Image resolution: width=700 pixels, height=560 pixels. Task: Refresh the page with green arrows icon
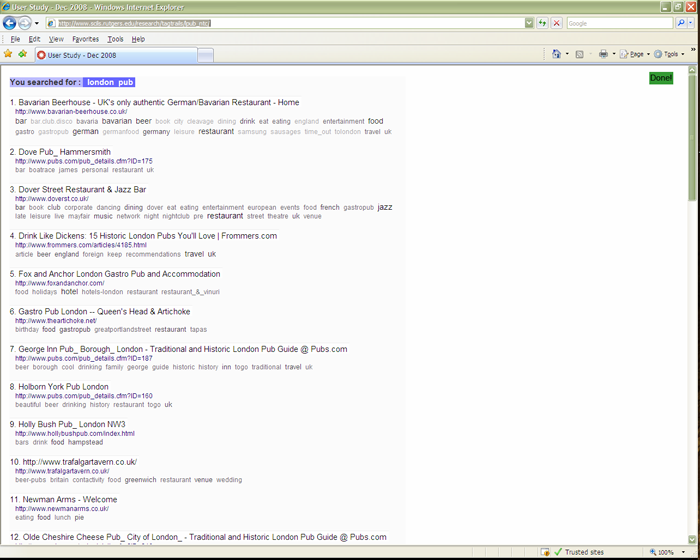pyautogui.click(x=542, y=23)
